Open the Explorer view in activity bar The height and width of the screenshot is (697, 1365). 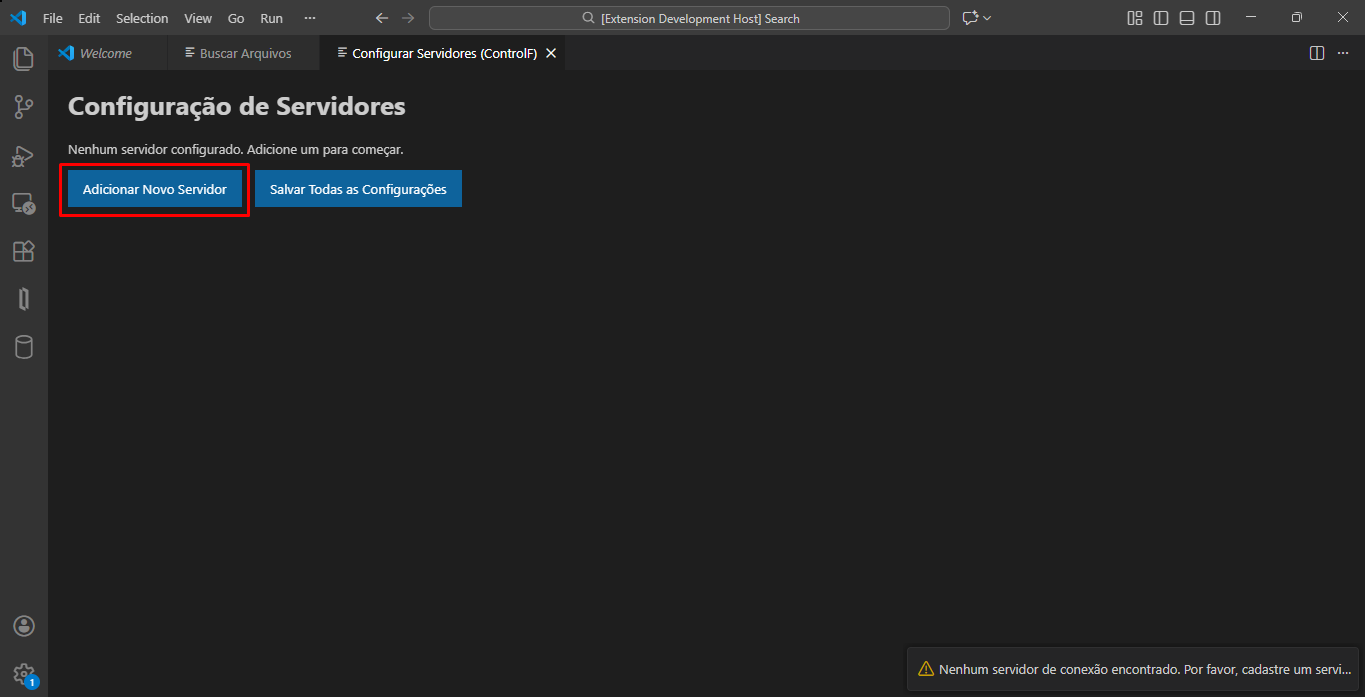coord(23,59)
